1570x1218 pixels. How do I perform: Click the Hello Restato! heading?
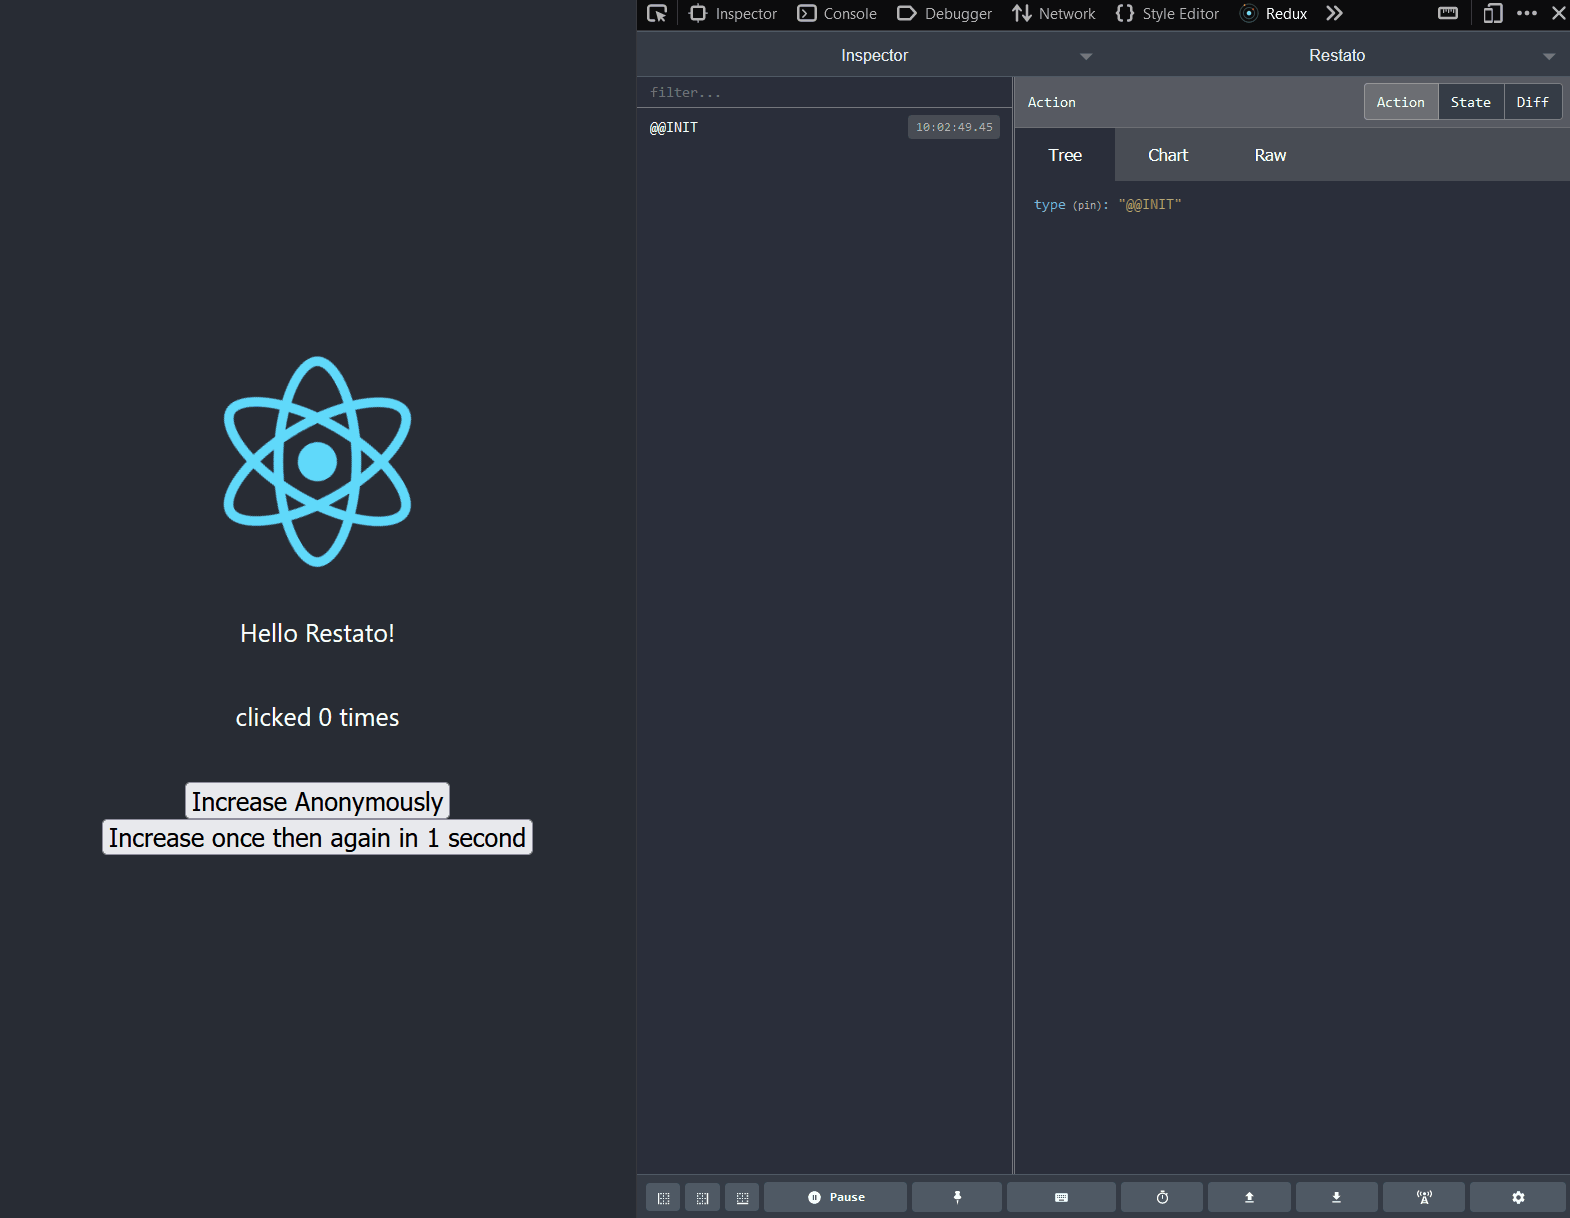coord(317,633)
